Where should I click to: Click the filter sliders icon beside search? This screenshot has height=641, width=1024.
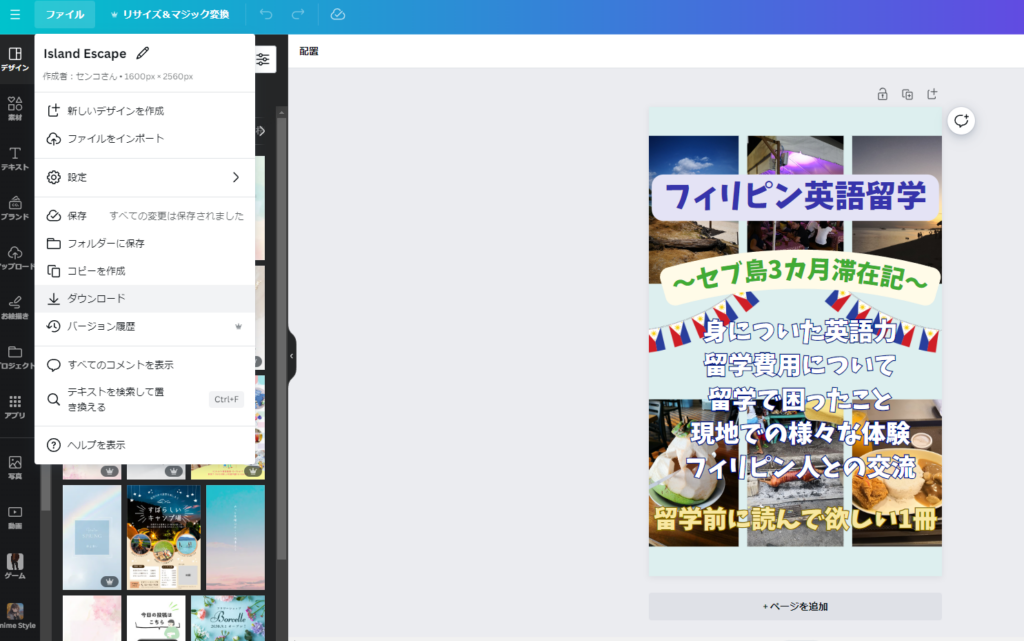pyautogui.click(x=263, y=59)
